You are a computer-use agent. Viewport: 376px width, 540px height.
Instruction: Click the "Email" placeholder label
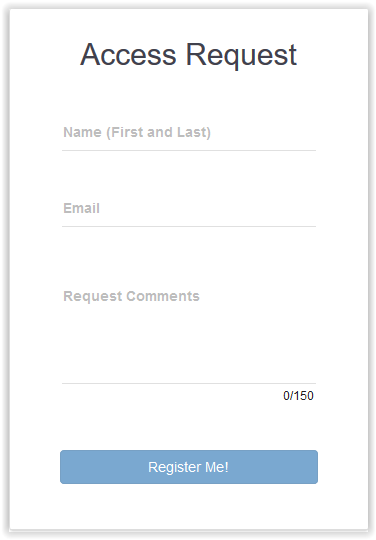[82, 208]
